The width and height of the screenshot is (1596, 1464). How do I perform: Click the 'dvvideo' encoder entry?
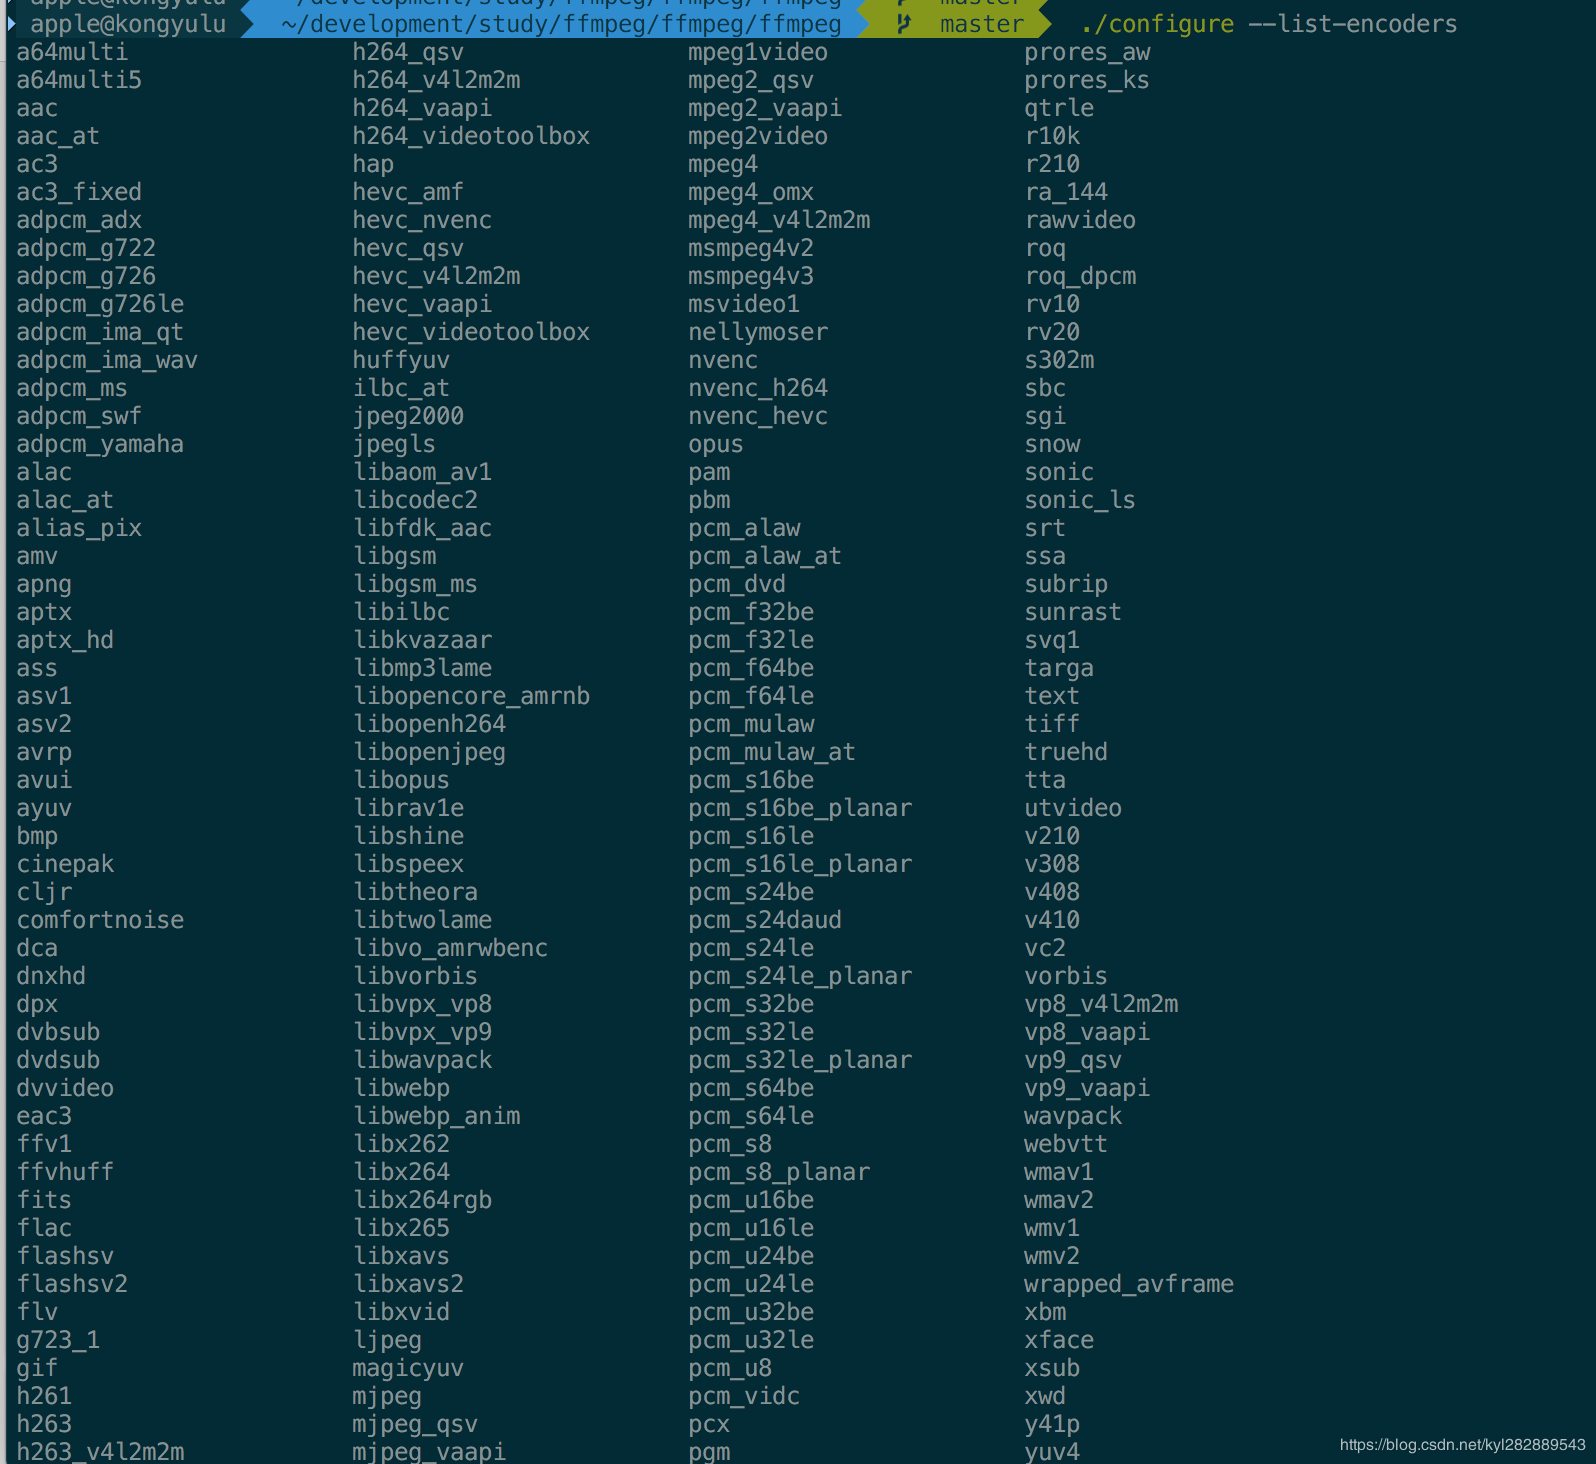click(65, 1088)
